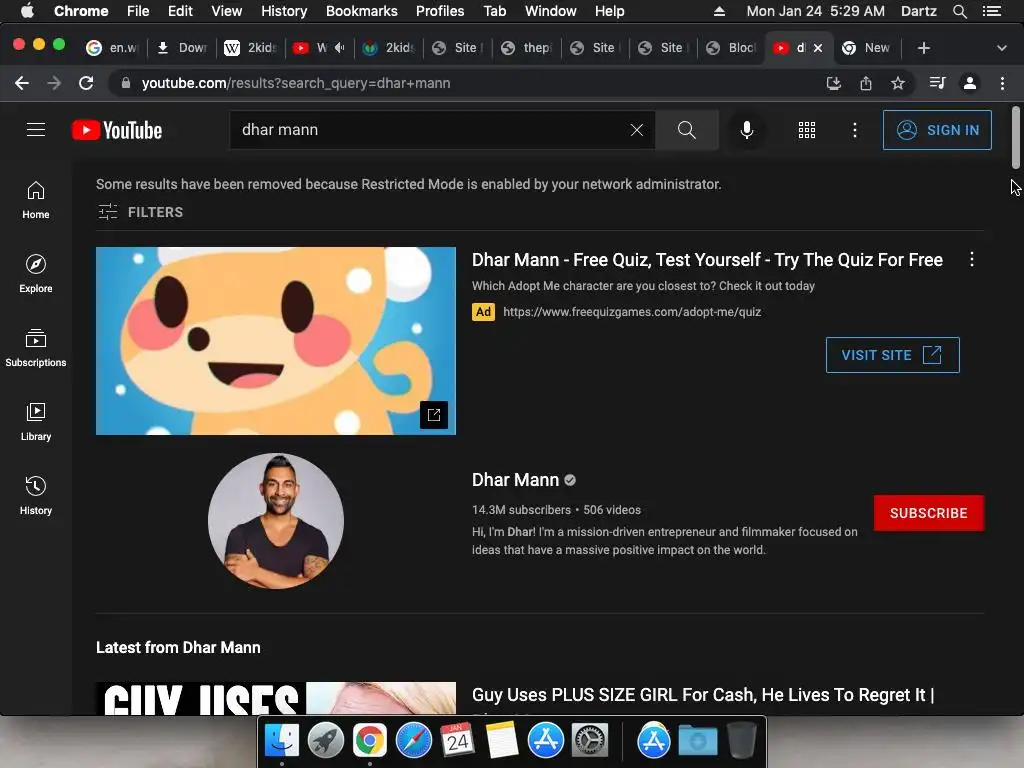The width and height of the screenshot is (1024, 768).
Task: Open the YouTube hamburger guide menu
Action: point(36,130)
